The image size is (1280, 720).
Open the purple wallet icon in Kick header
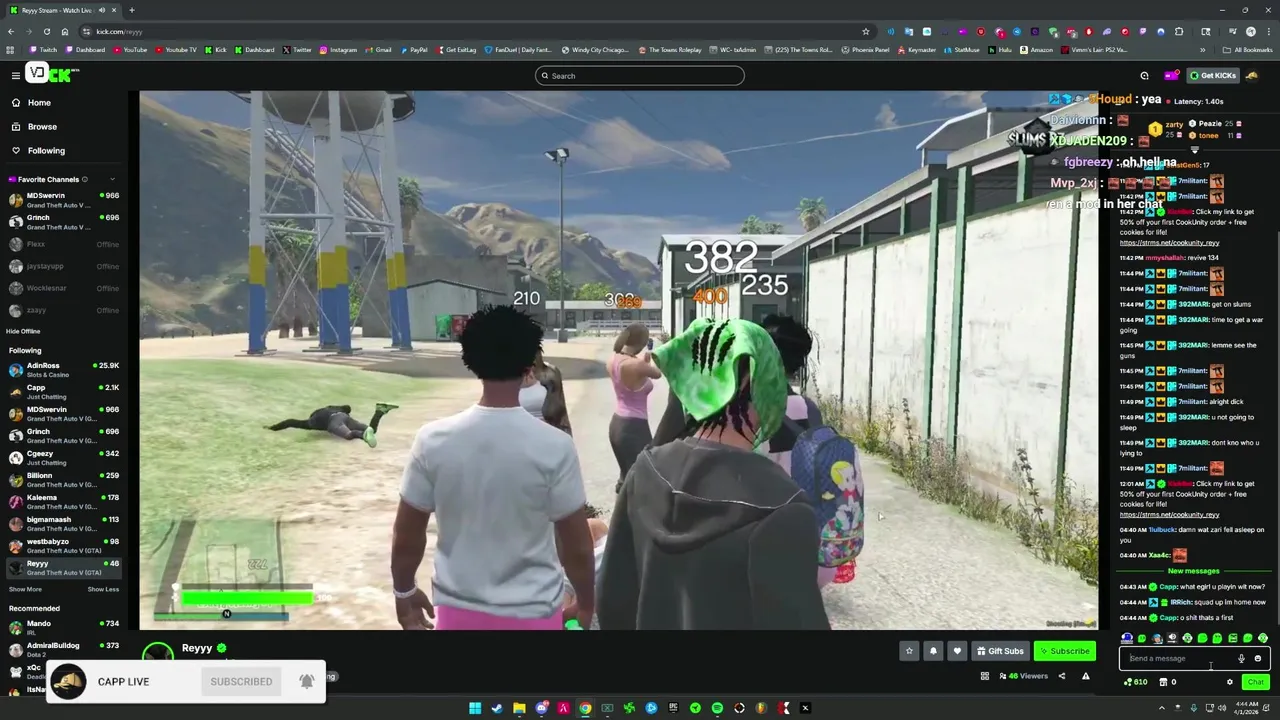(1171, 75)
